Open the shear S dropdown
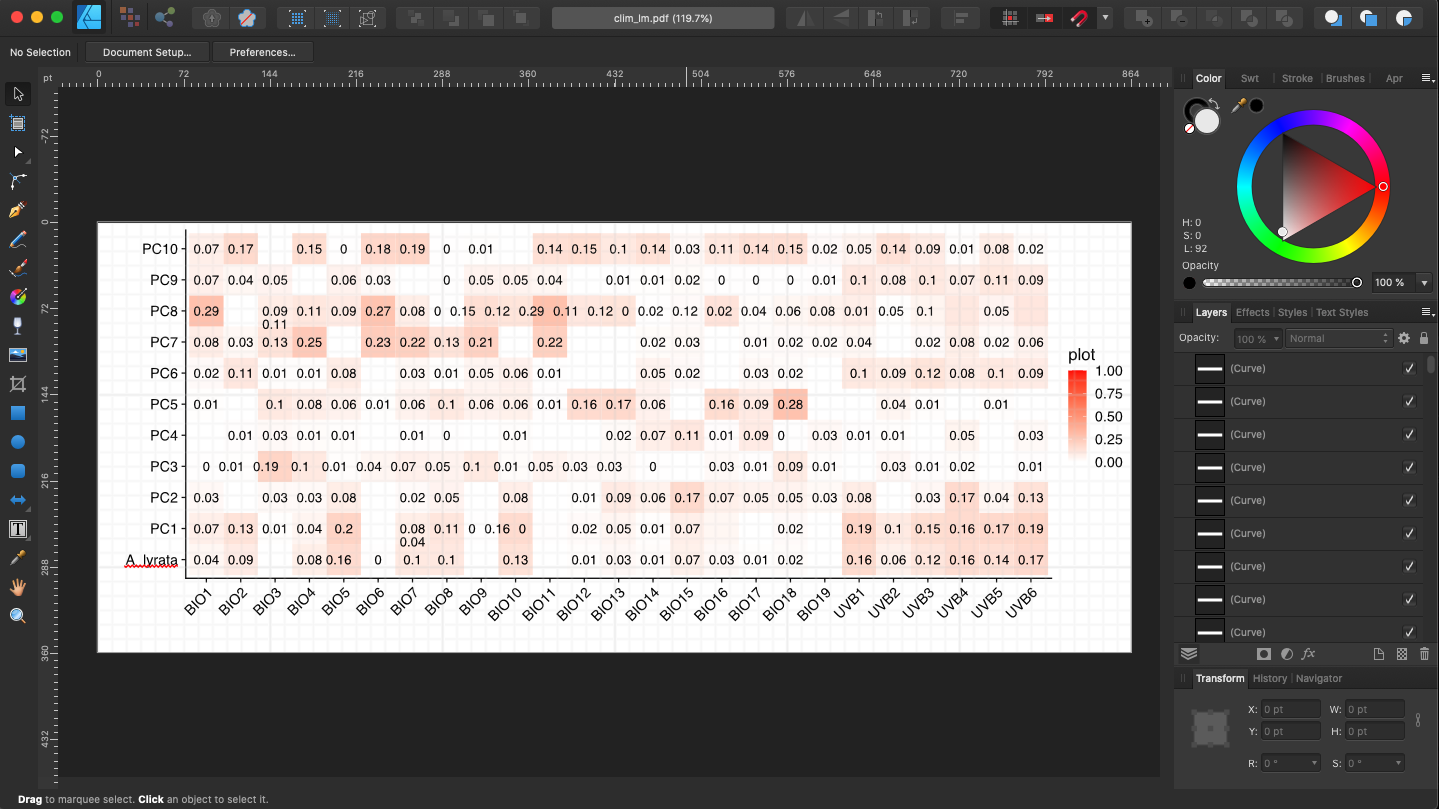The height and width of the screenshot is (809, 1439). [x=1398, y=764]
